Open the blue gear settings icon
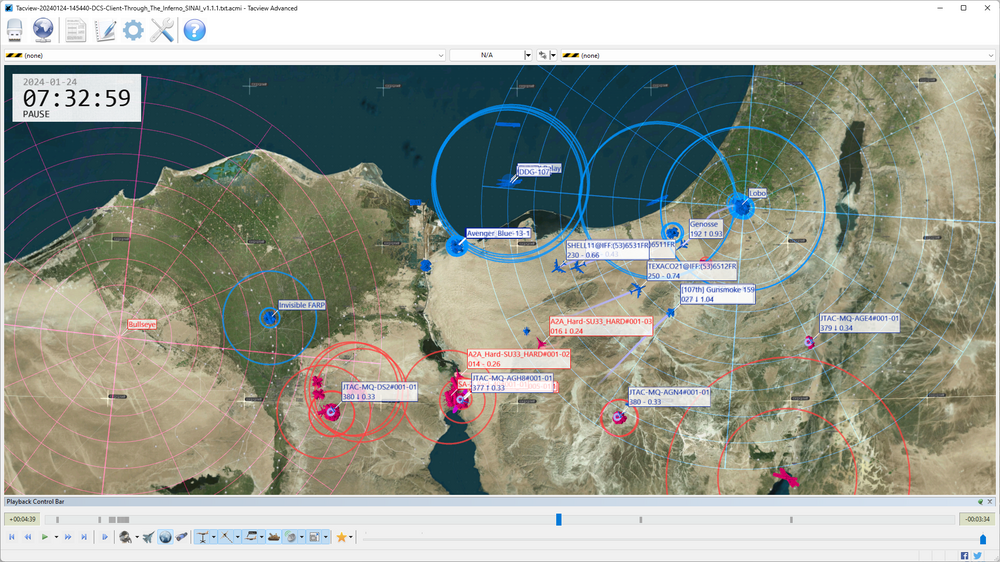The image size is (1000, 562). (133, 30)
